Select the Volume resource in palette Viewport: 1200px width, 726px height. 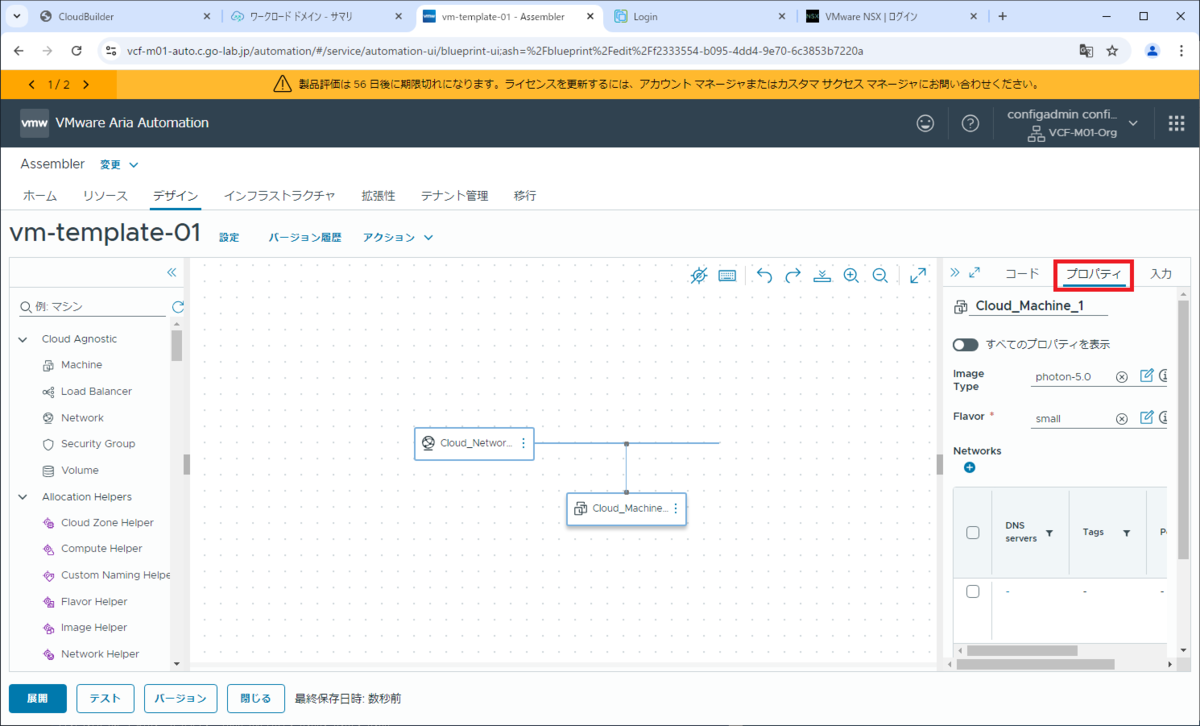click(x=79, y=470)
